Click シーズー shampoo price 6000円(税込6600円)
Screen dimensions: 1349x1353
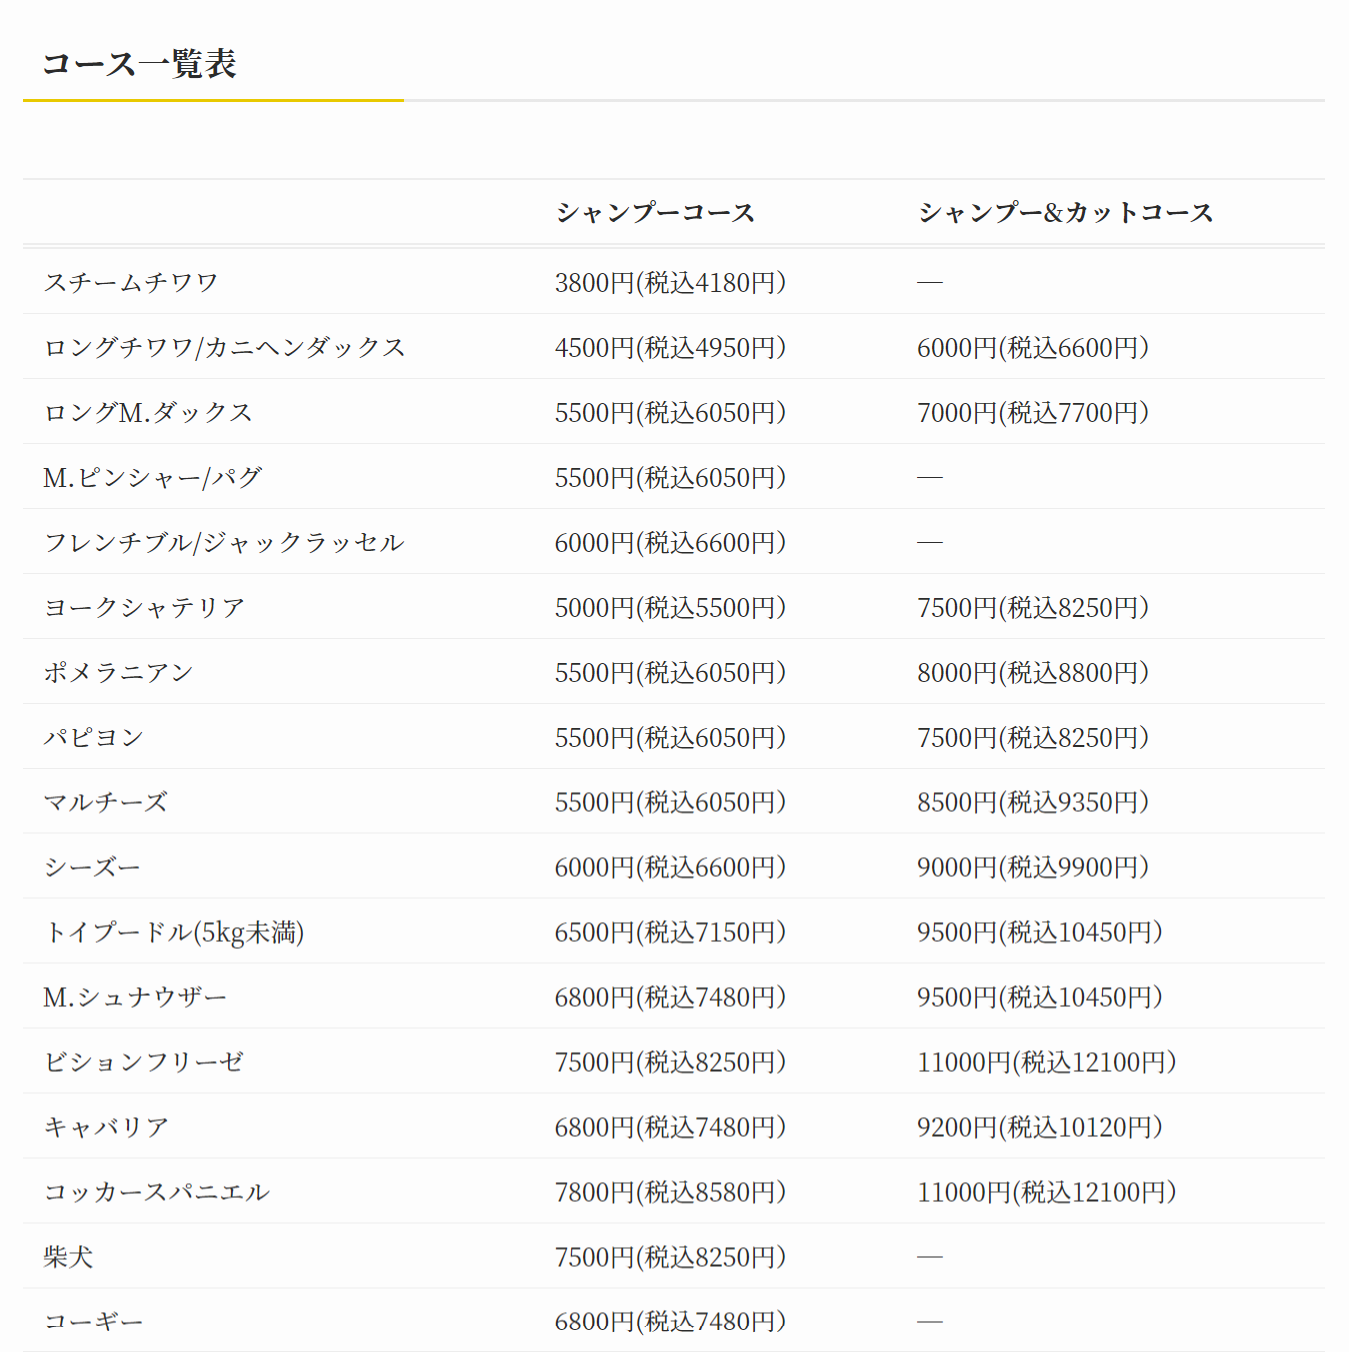671,868
